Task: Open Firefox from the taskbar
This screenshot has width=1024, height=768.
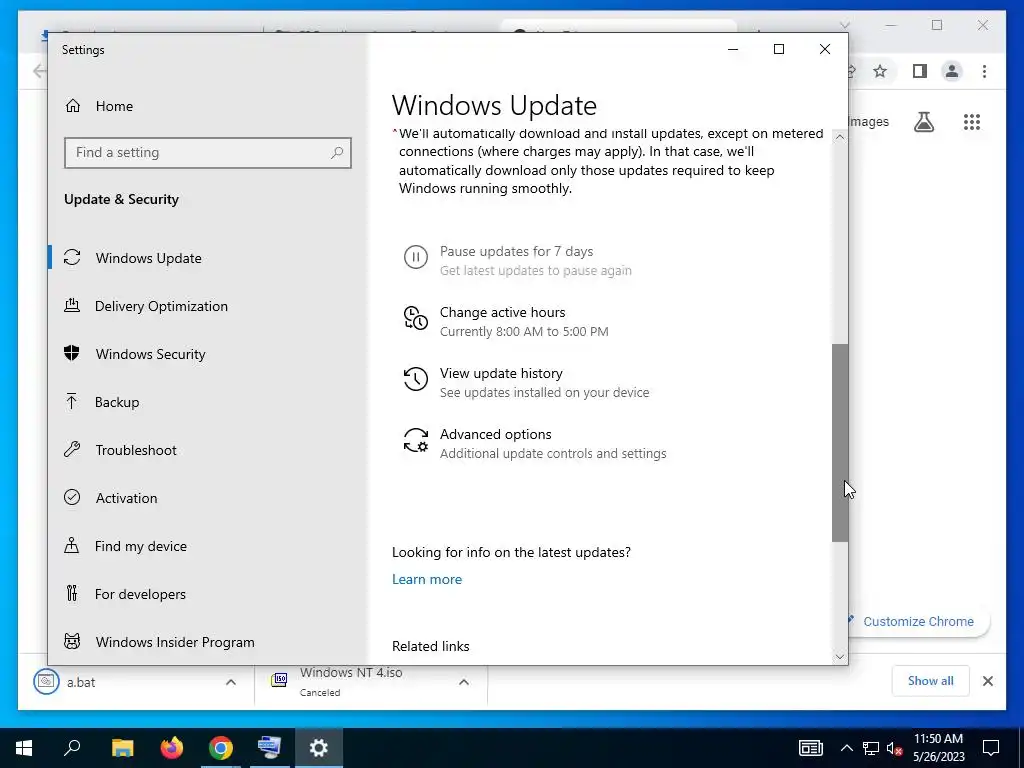Action: 172,748
